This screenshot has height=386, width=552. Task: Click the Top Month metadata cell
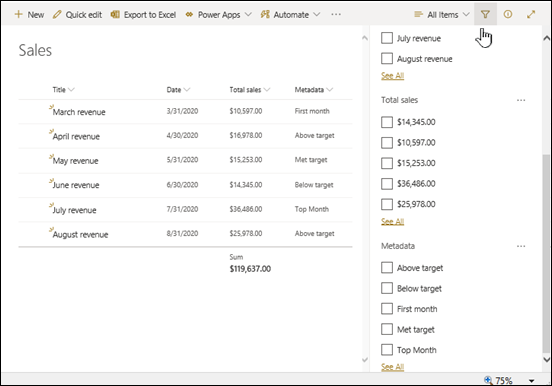tap(312, 209)
